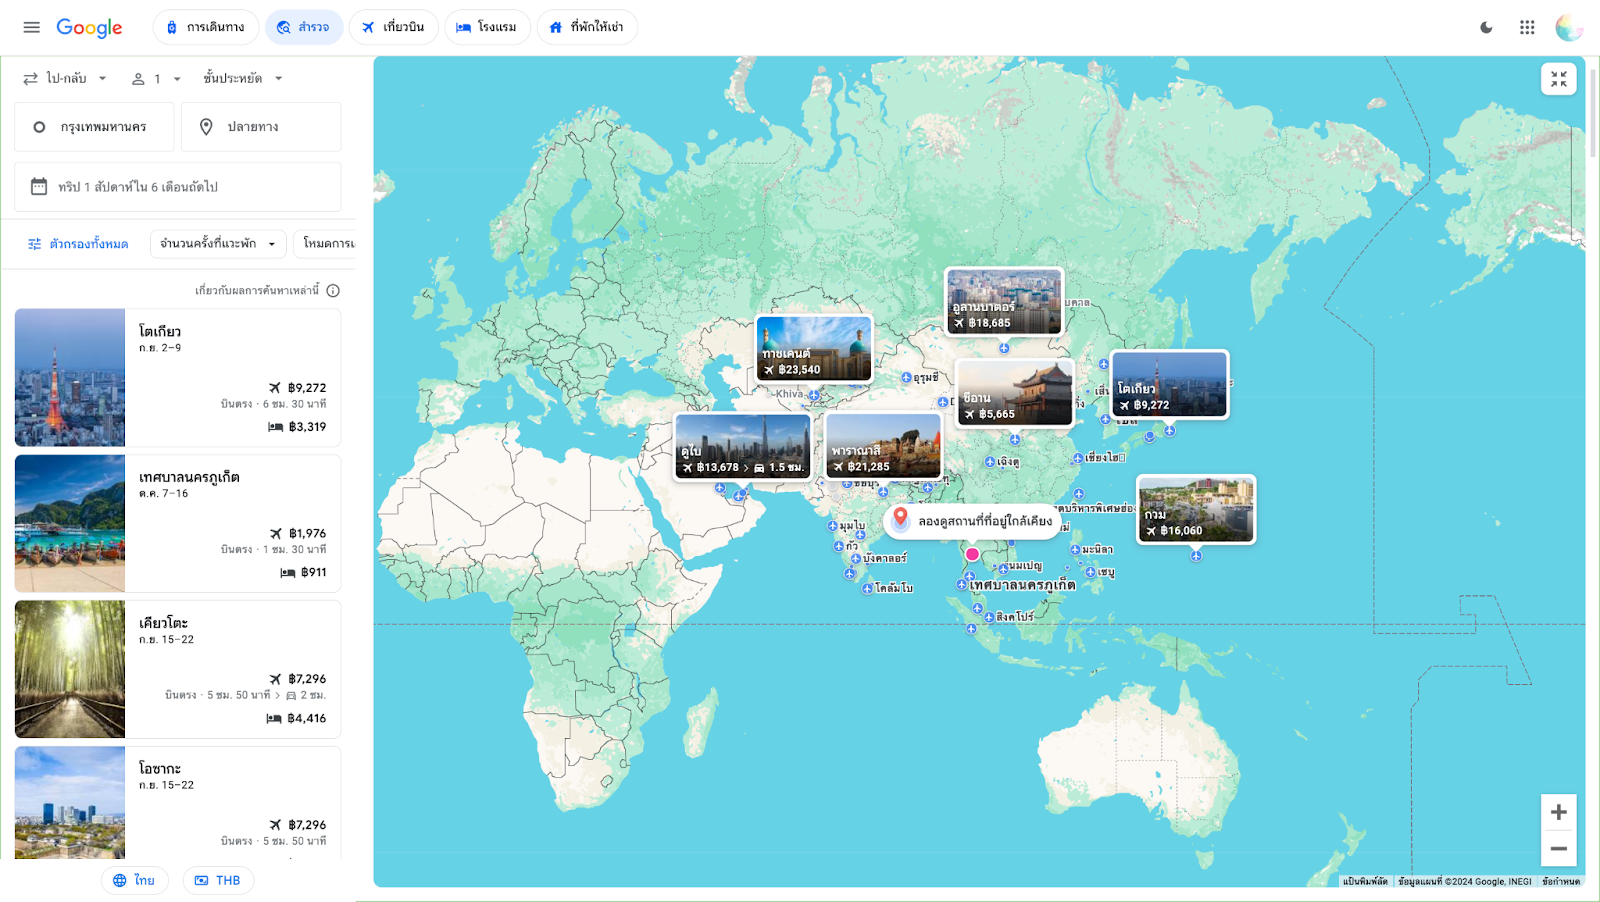Open the กวม map card
This screenshot has height=902, width=1600.
coord(1196,509)
